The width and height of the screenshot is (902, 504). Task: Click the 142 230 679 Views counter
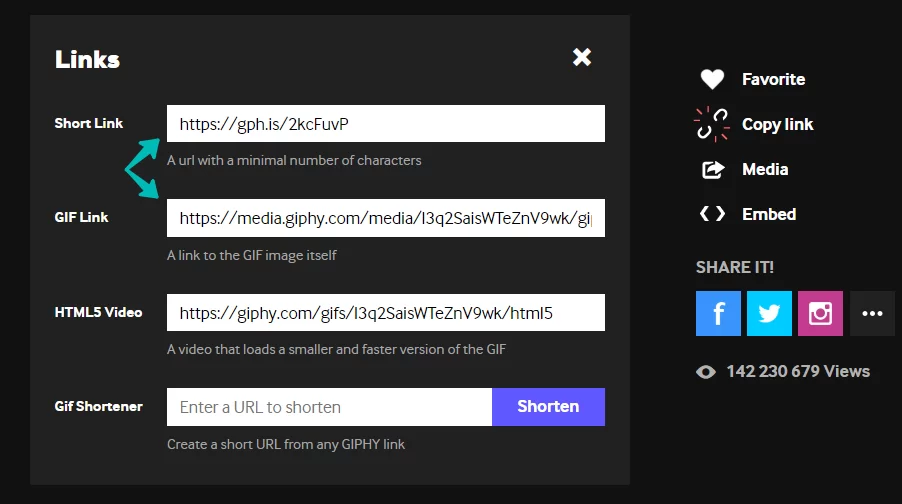click(798, 372)
